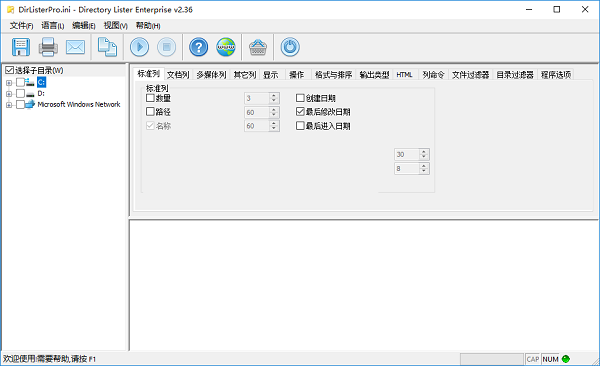Enable the 数量 column checkbox

[x=150, y=98]
